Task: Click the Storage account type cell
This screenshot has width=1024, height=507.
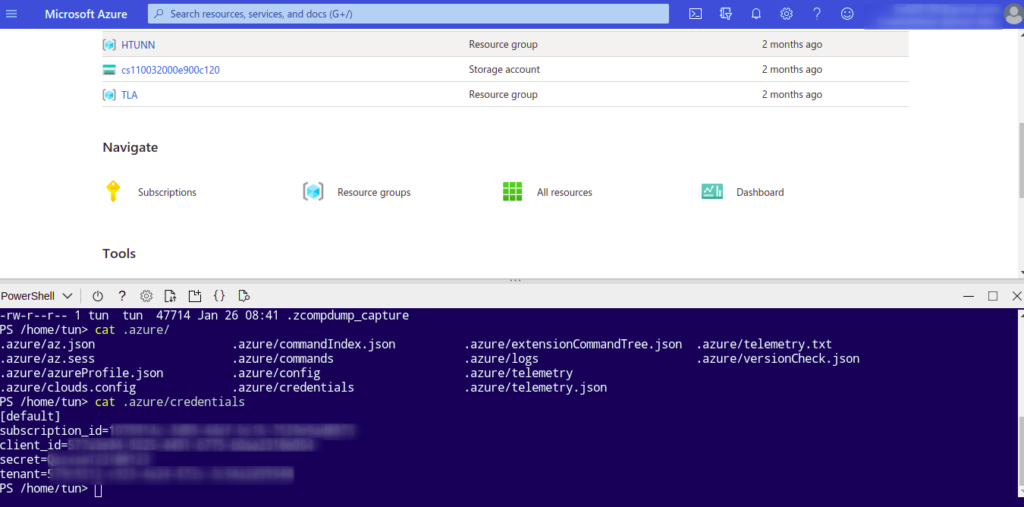Action: [504, 69]
